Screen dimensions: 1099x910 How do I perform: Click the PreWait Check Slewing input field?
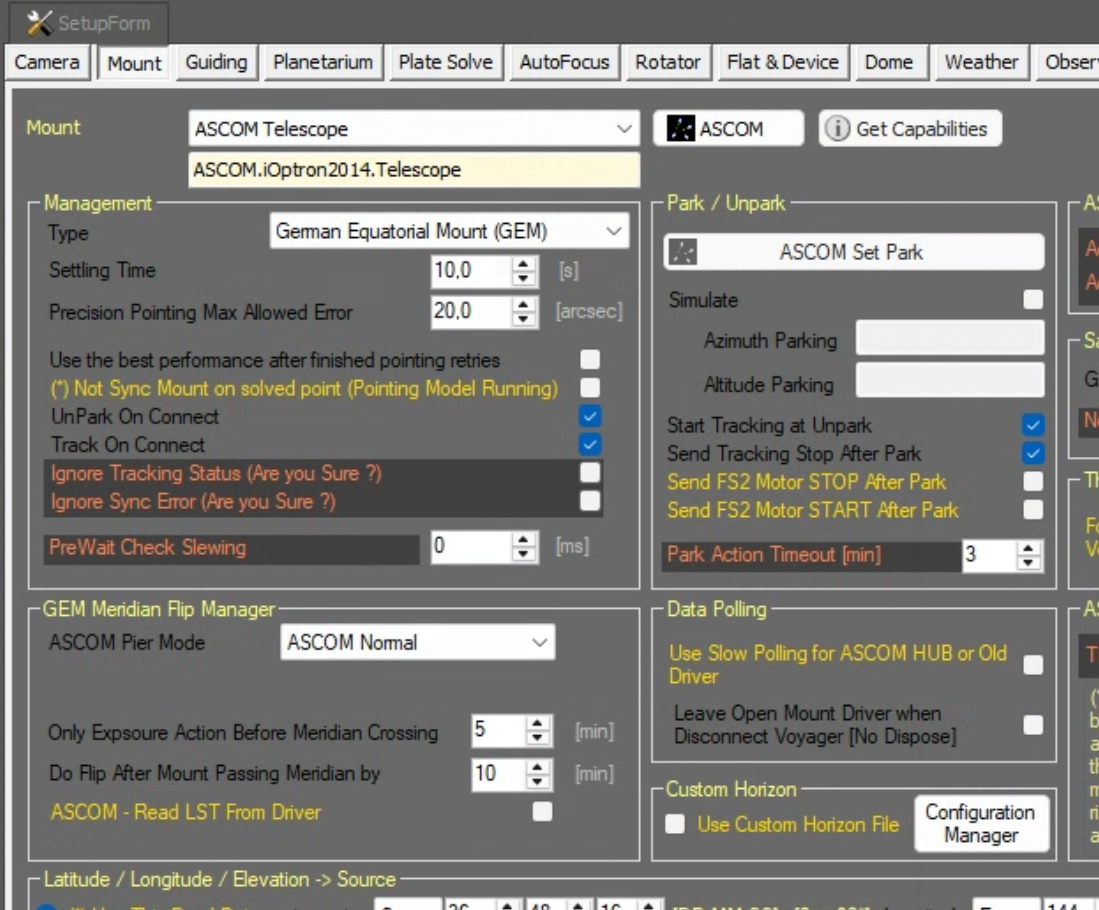point(470,547)
